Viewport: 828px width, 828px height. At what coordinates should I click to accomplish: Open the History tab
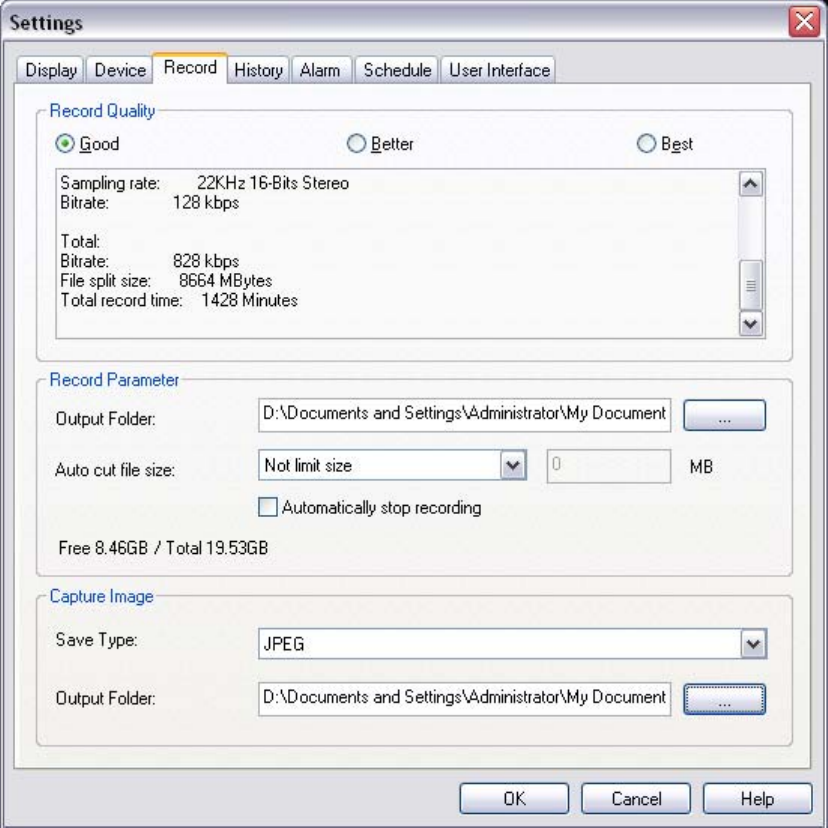258,70
